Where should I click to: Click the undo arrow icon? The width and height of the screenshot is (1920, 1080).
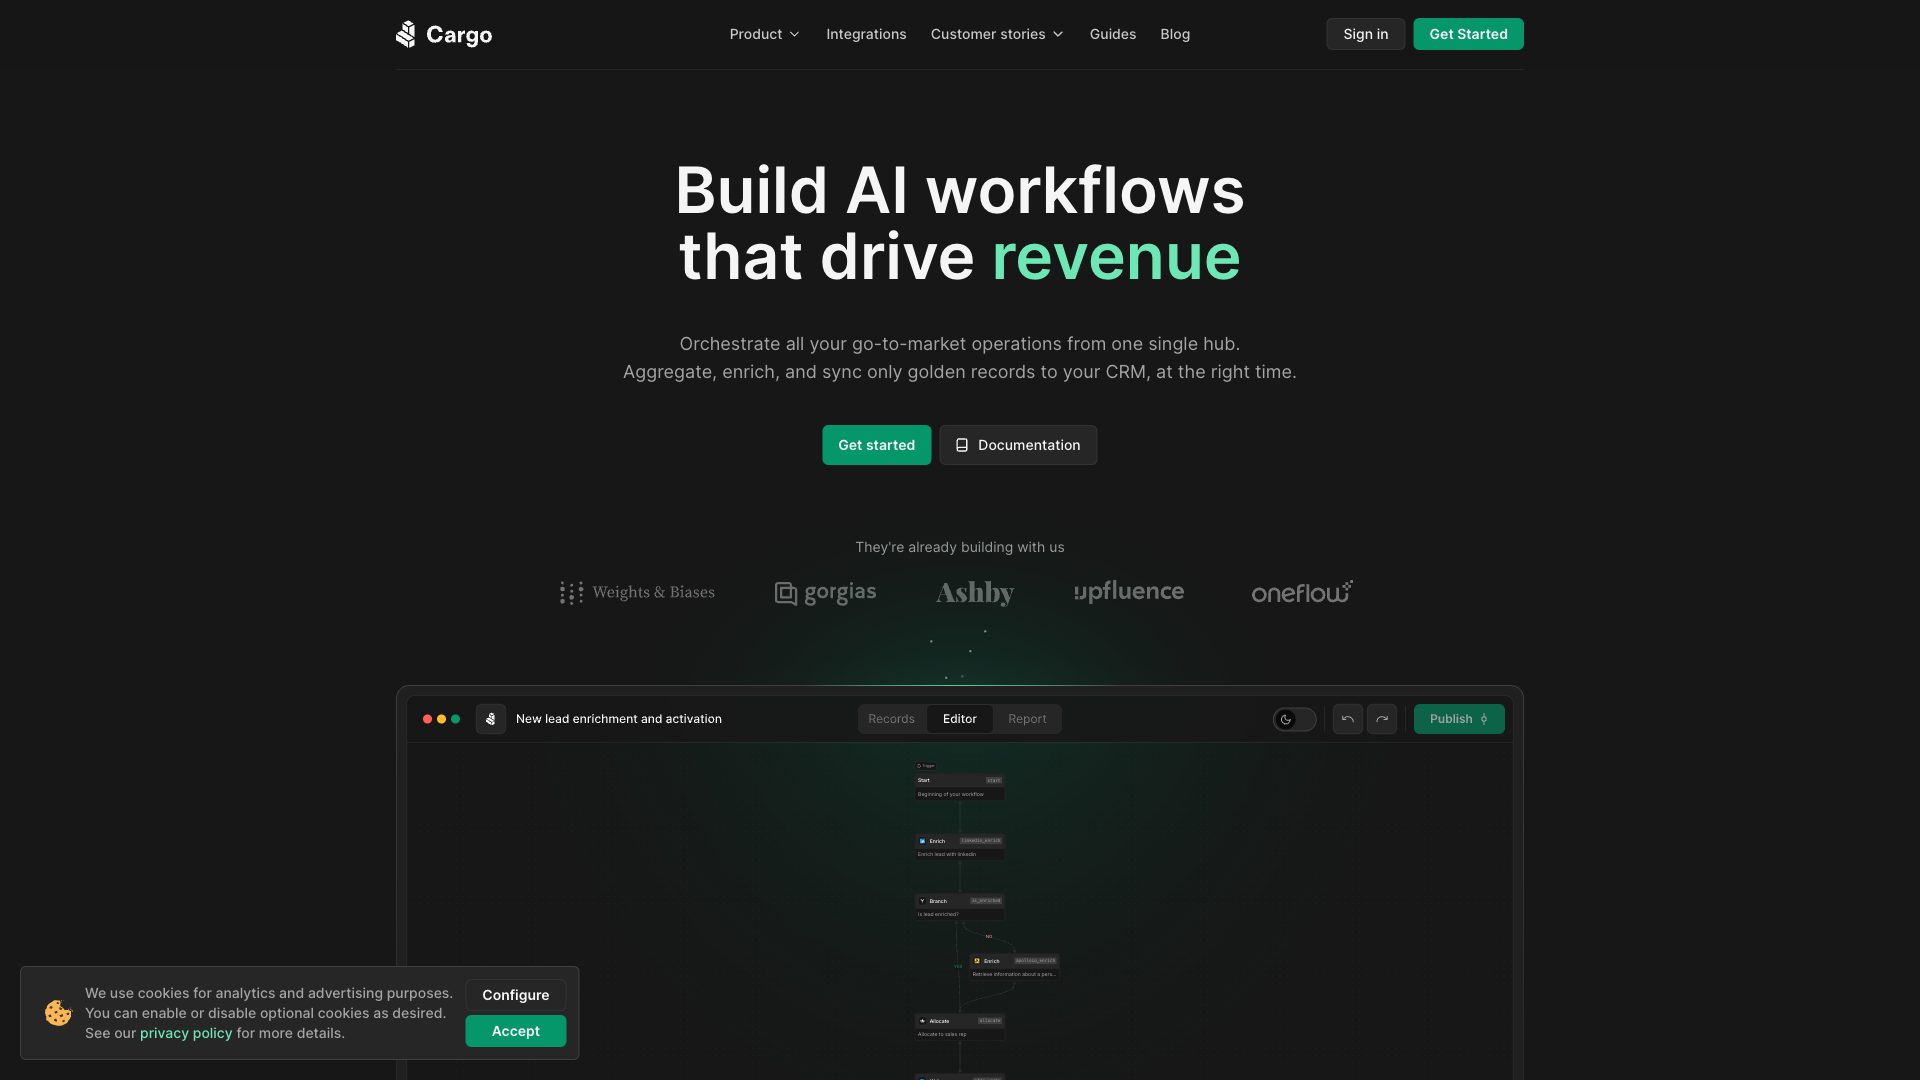tap(1346, 719)
